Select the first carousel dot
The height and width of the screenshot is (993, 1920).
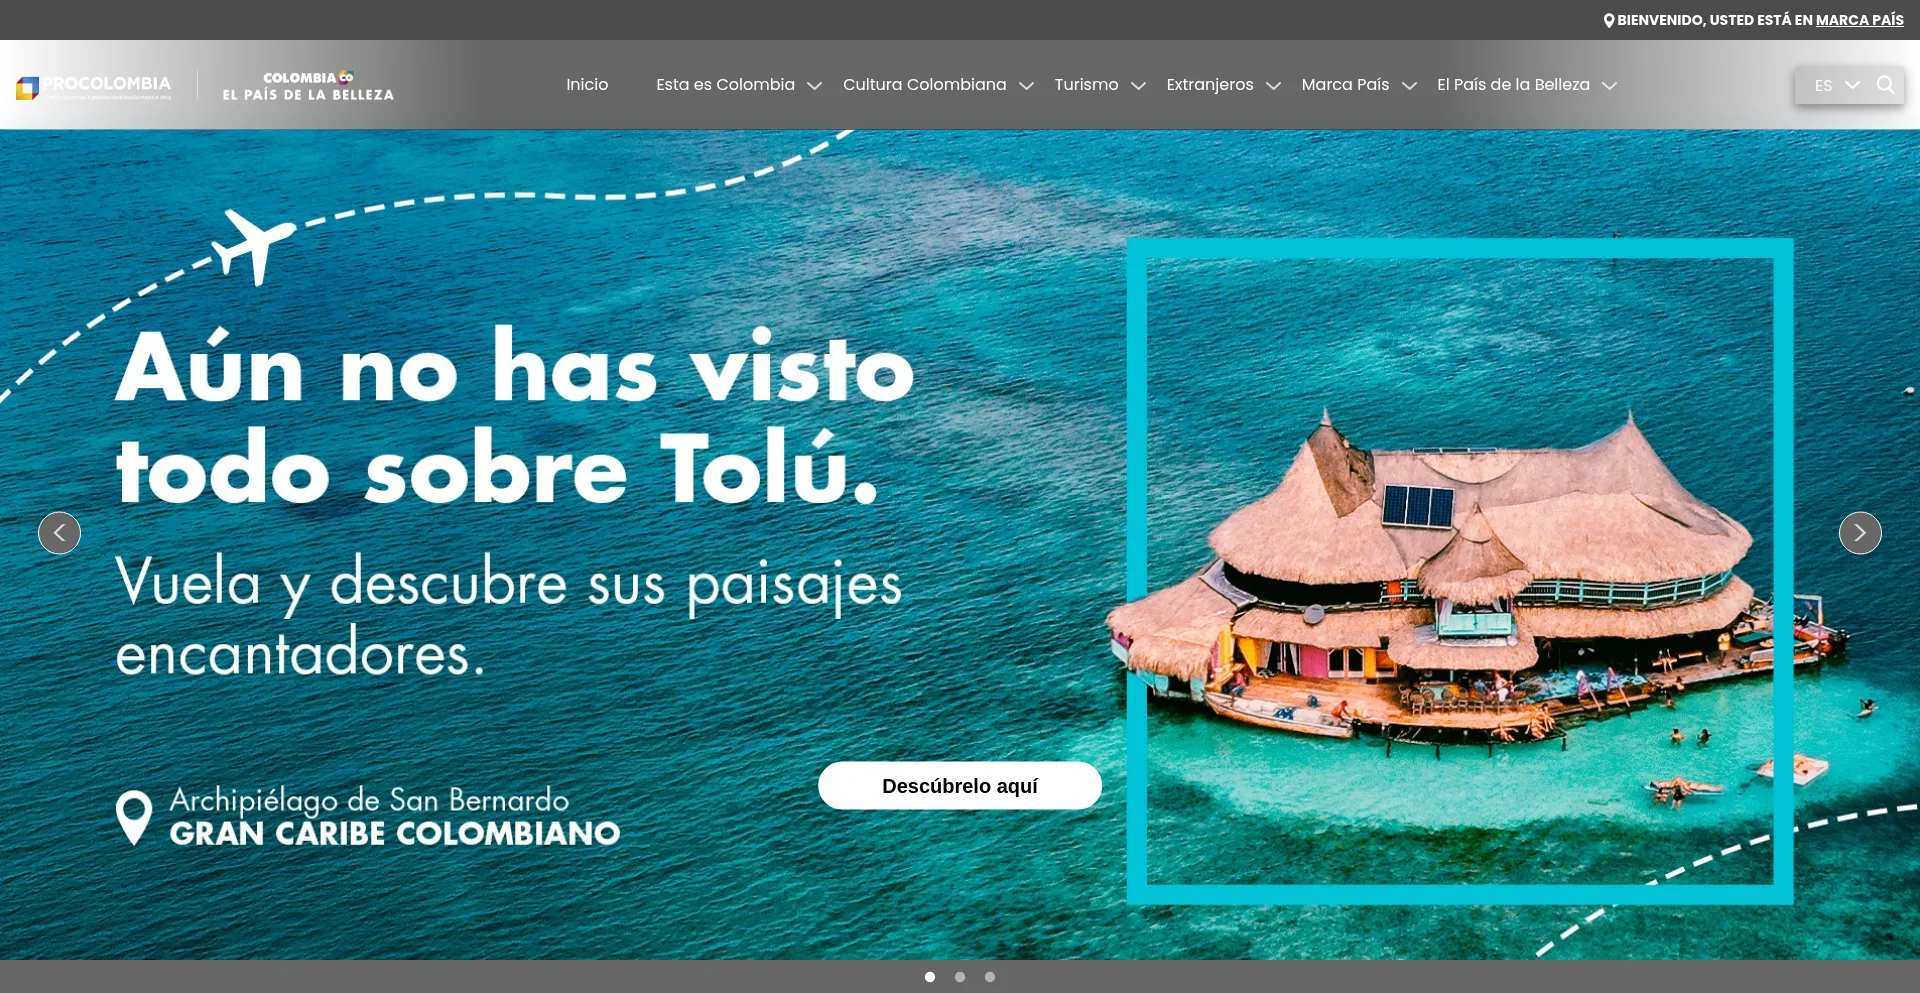click(930, 977)
